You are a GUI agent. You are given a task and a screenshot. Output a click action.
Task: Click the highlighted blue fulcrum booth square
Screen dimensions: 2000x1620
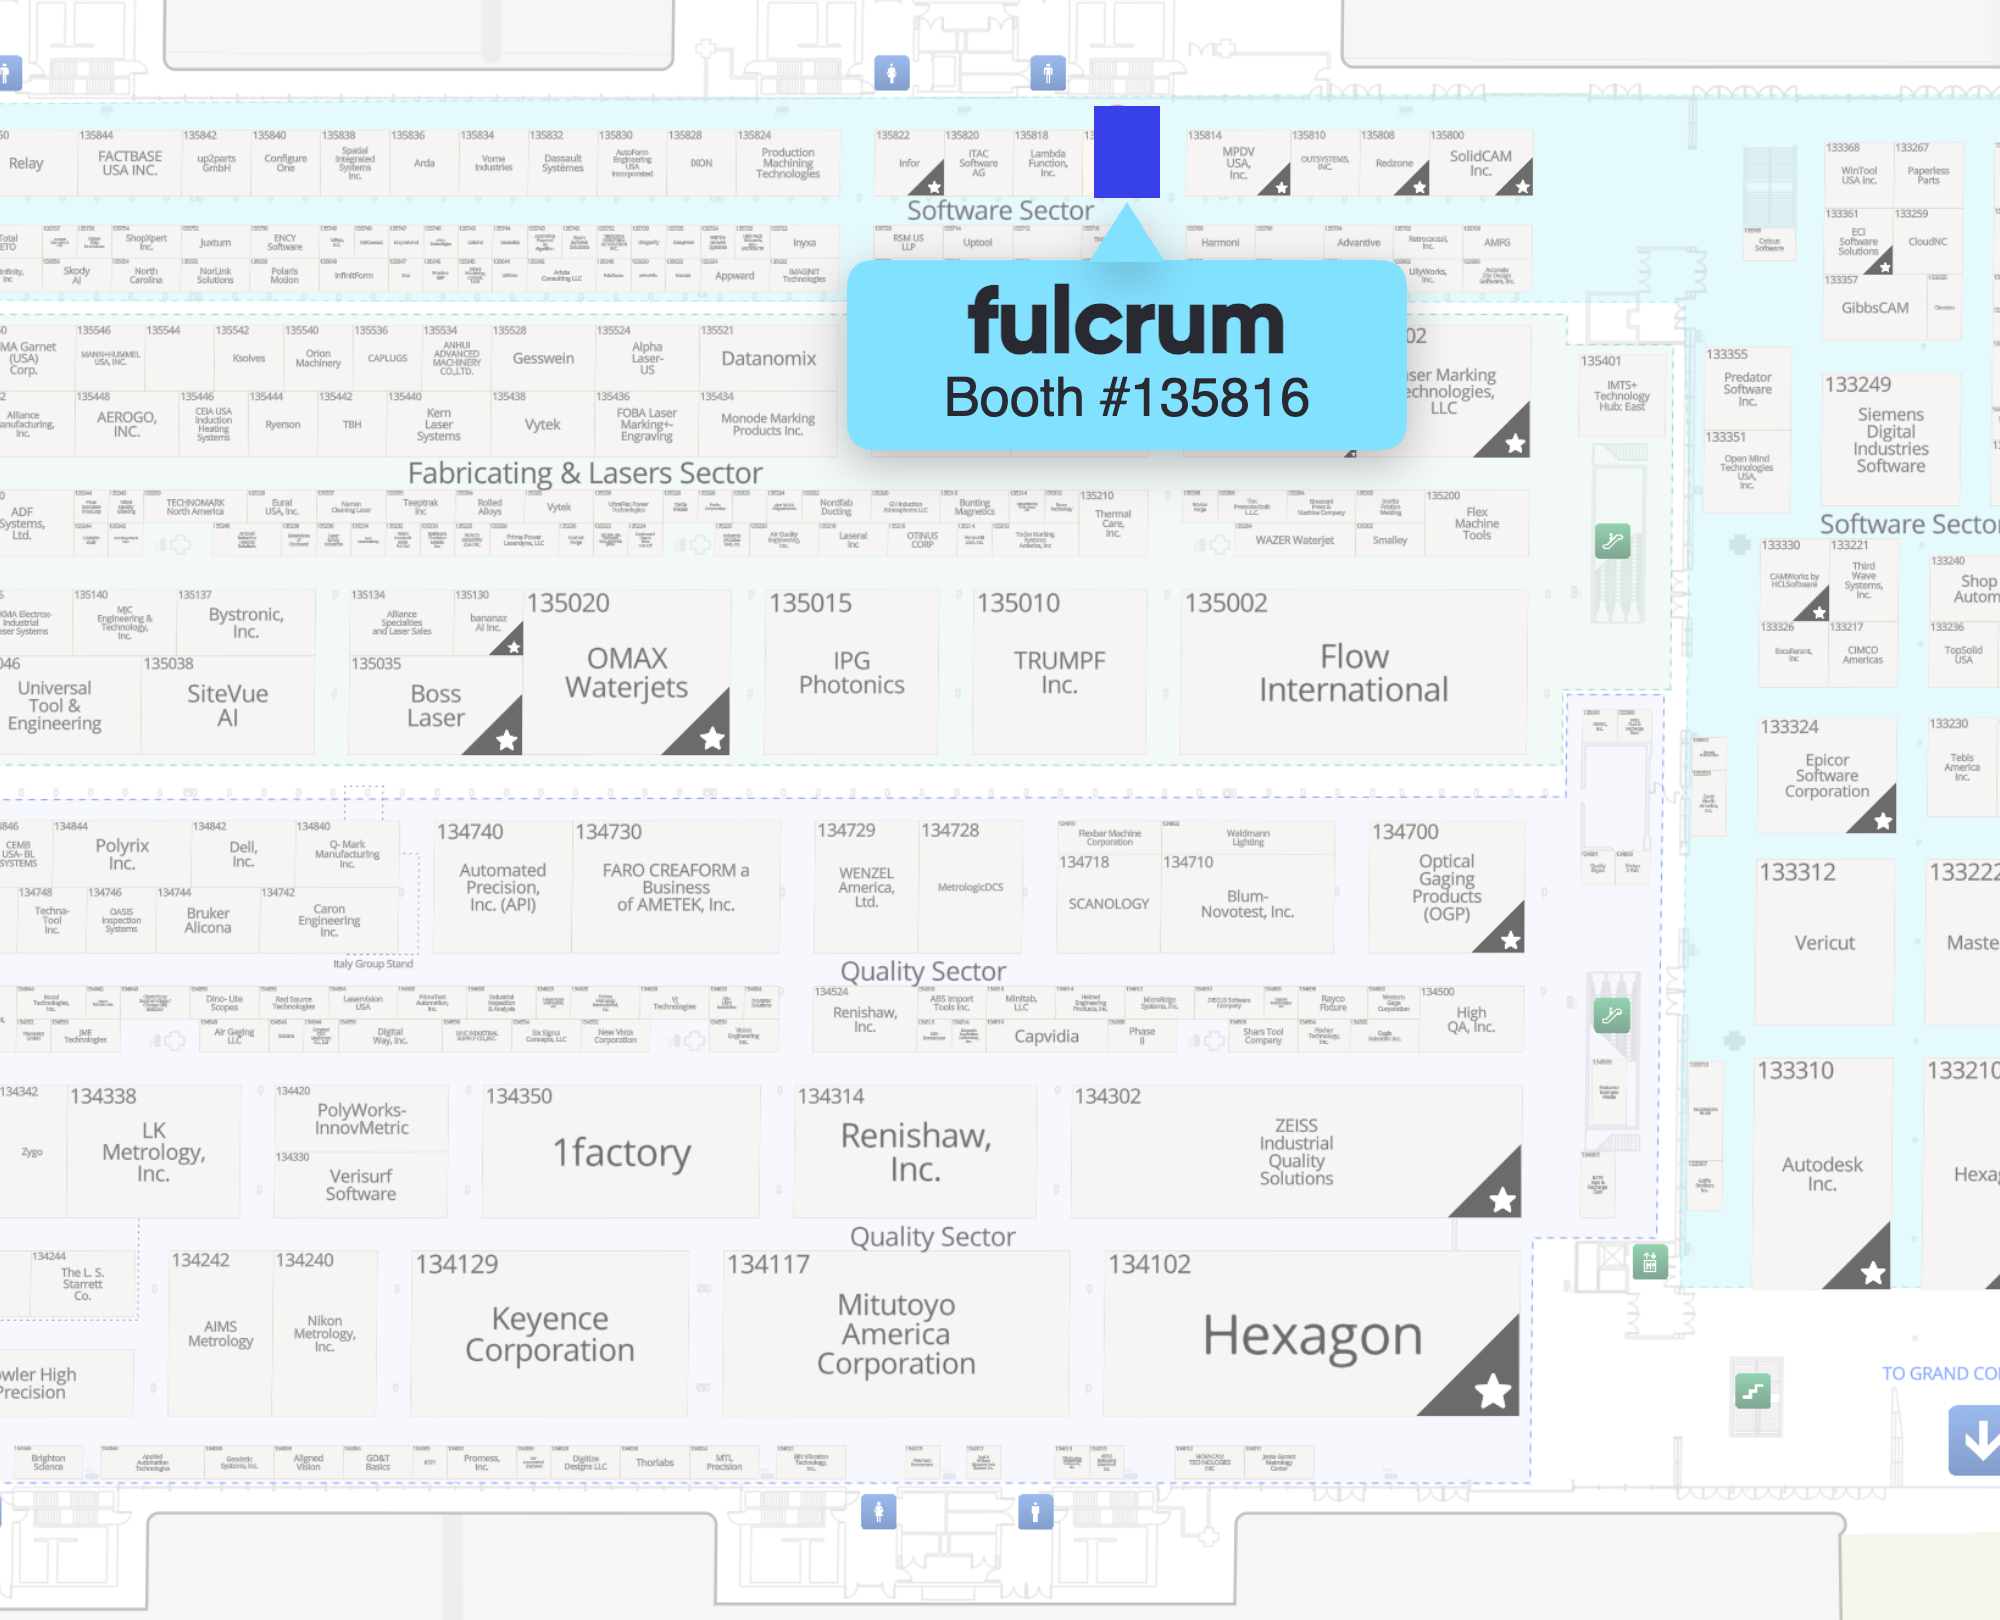[x=1126, y=151]
